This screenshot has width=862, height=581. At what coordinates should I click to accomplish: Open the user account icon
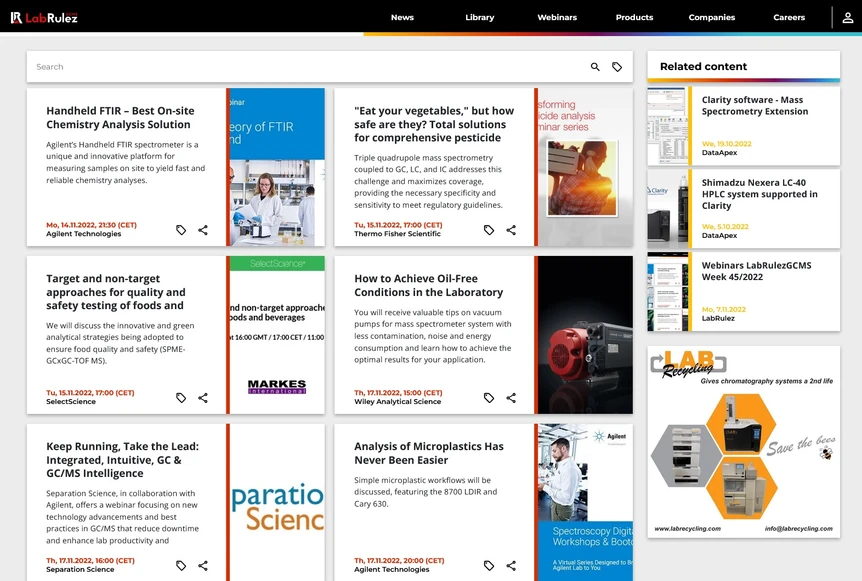click(848, 18)
